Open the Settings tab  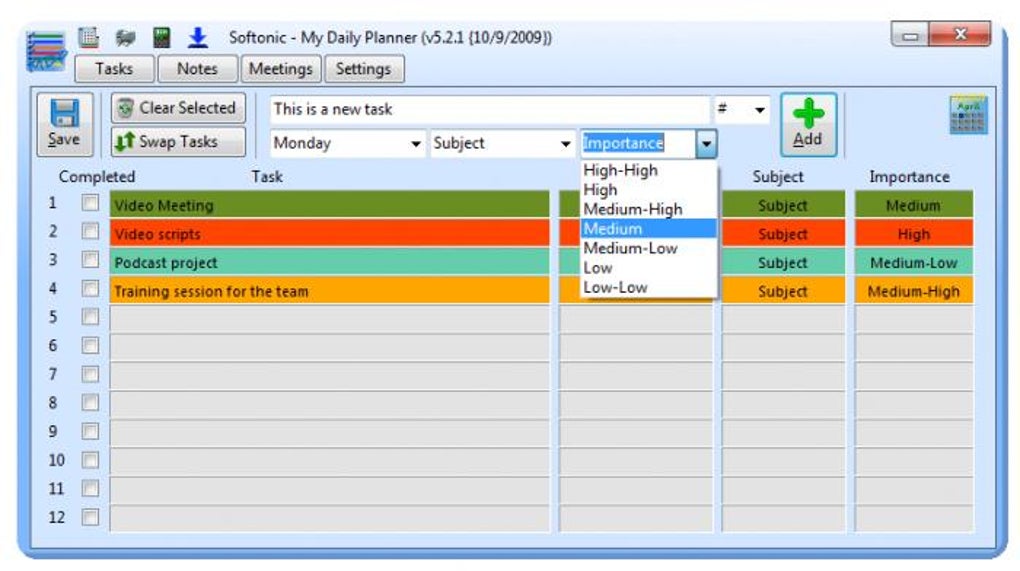pyautogui.click(x=364, y=69)
